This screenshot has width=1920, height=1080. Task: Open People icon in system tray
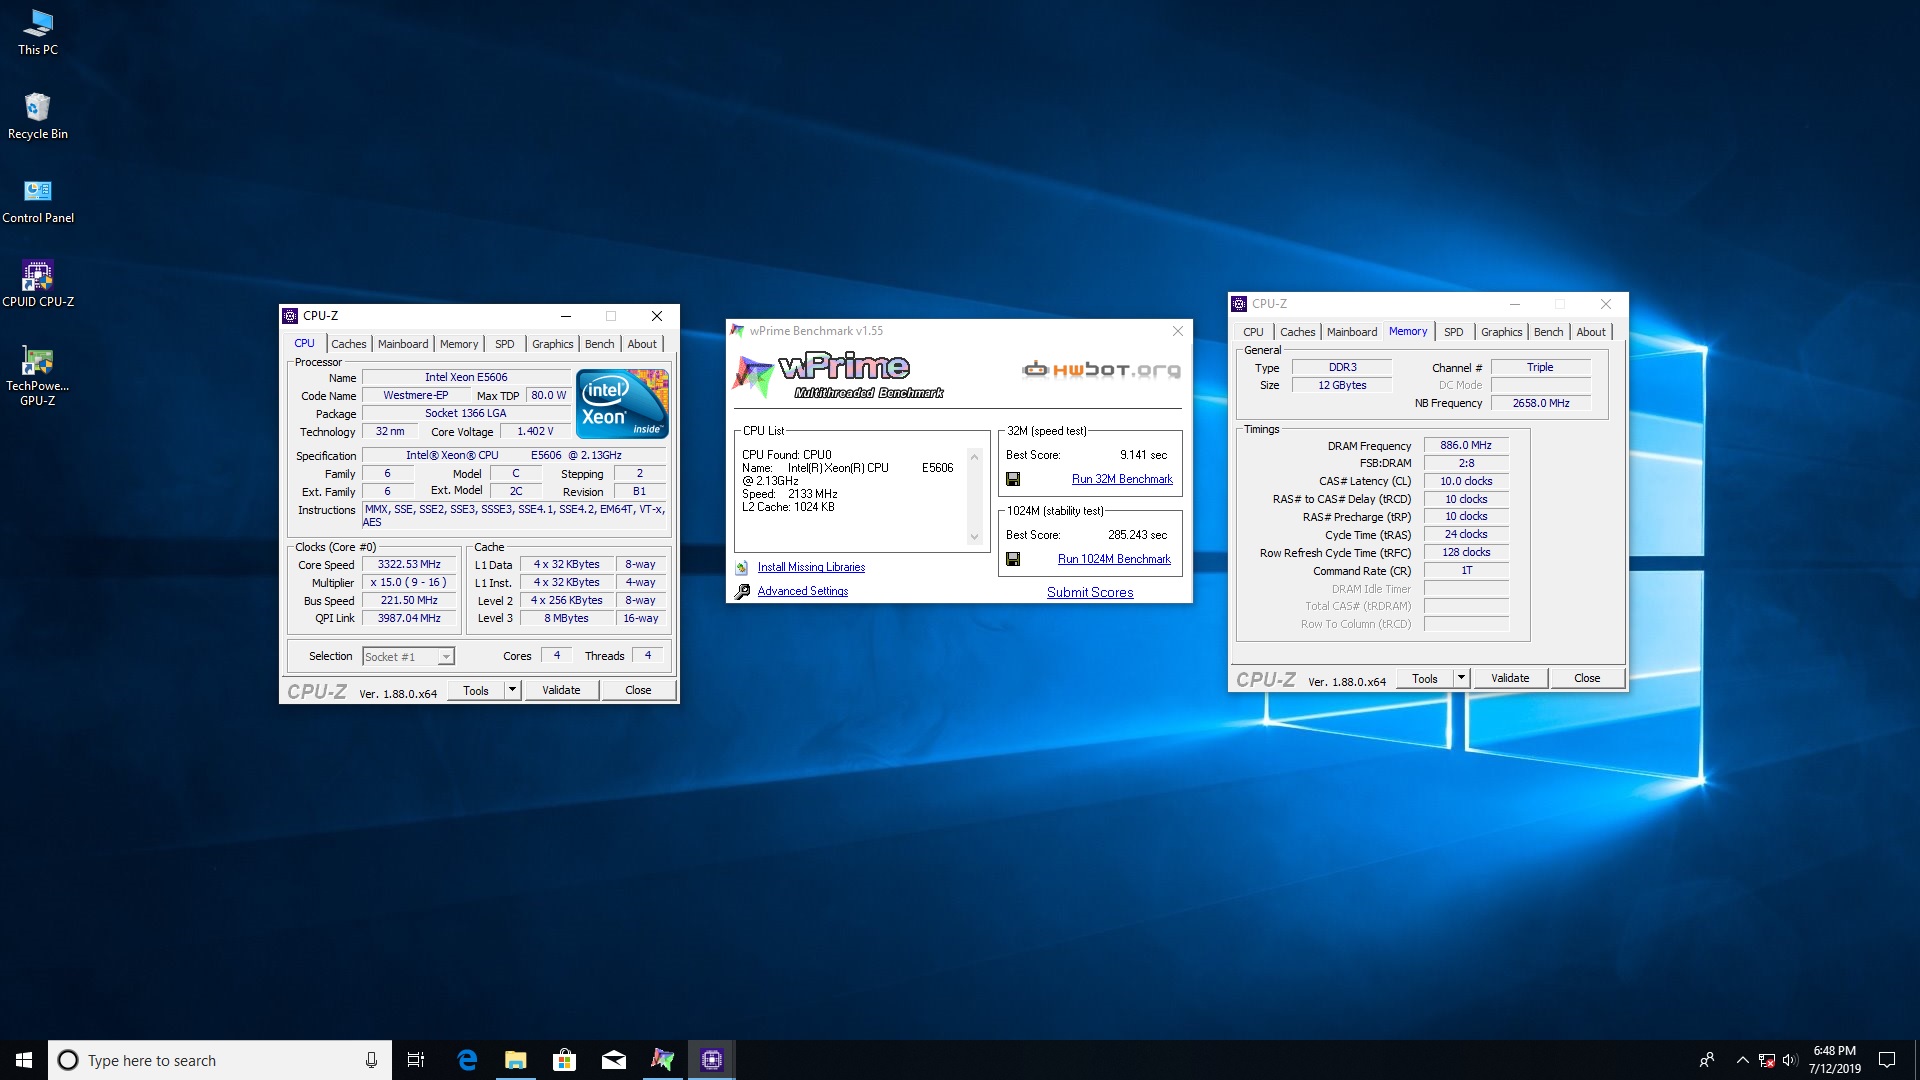tap(1707, 1060)
